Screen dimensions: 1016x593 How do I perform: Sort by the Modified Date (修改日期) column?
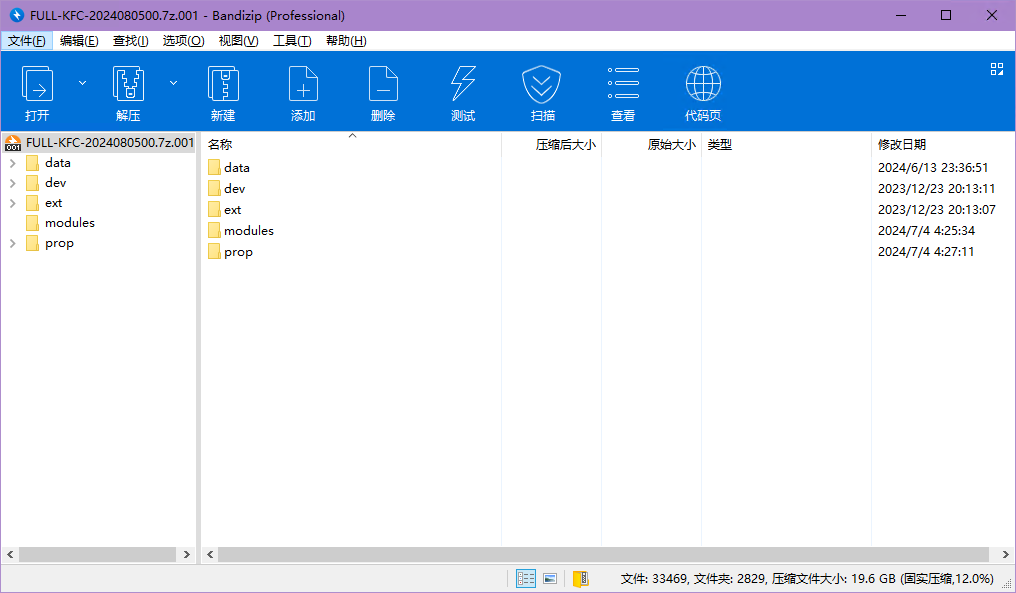pos(901,145)
